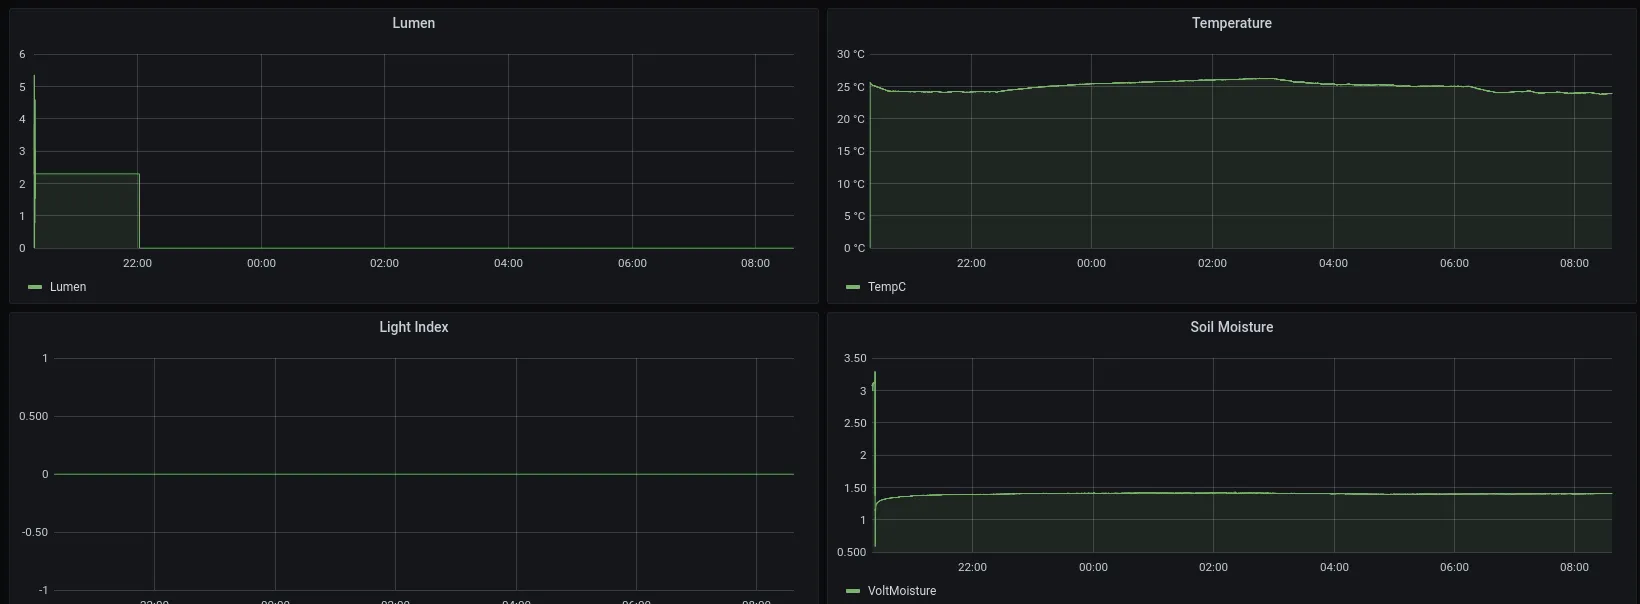Click the 3.50 Soil Moisture axis label
1640x604 pixels.
[855, 358]
